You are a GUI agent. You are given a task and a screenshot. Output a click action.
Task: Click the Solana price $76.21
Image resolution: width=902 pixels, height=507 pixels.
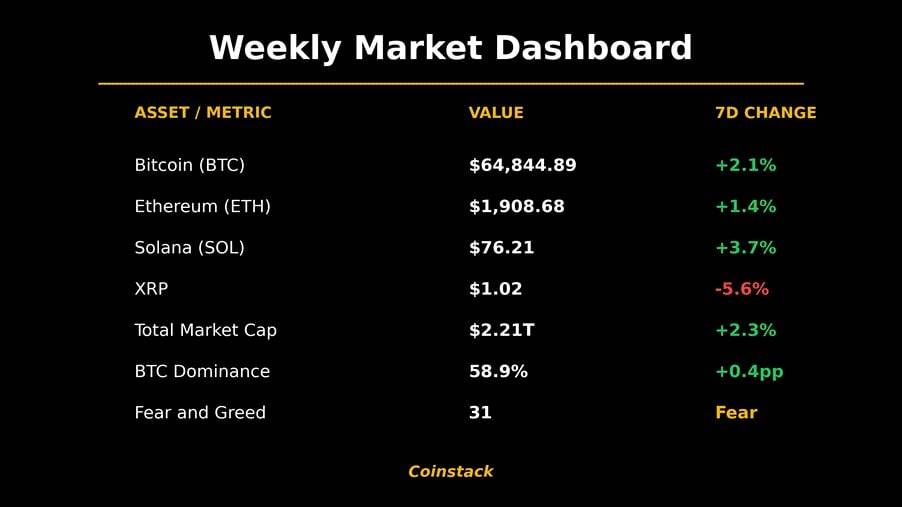pos(501,247)
